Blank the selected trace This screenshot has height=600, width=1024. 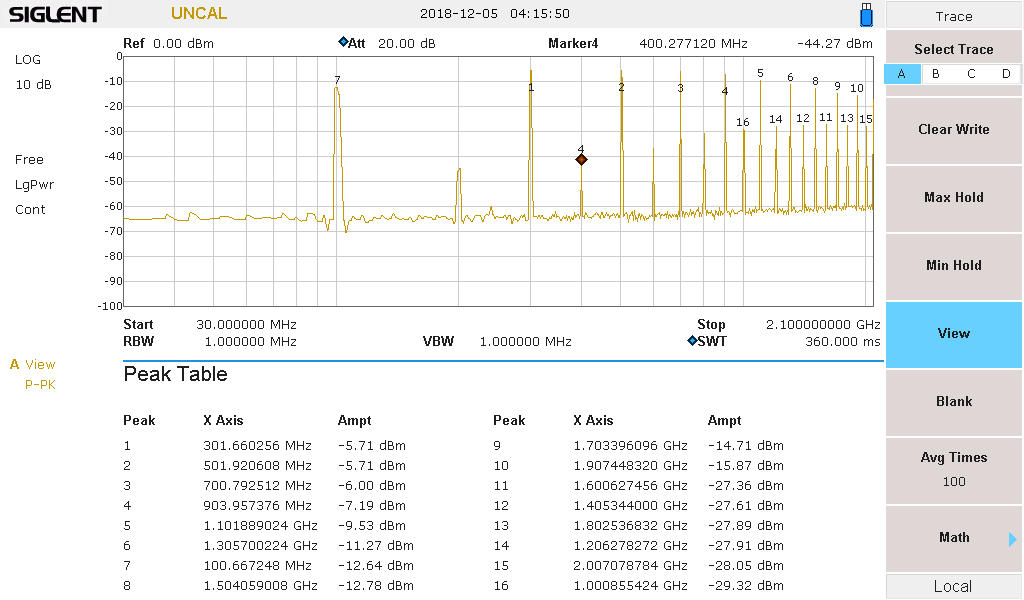pyautogui.click(x=953, y=401)
